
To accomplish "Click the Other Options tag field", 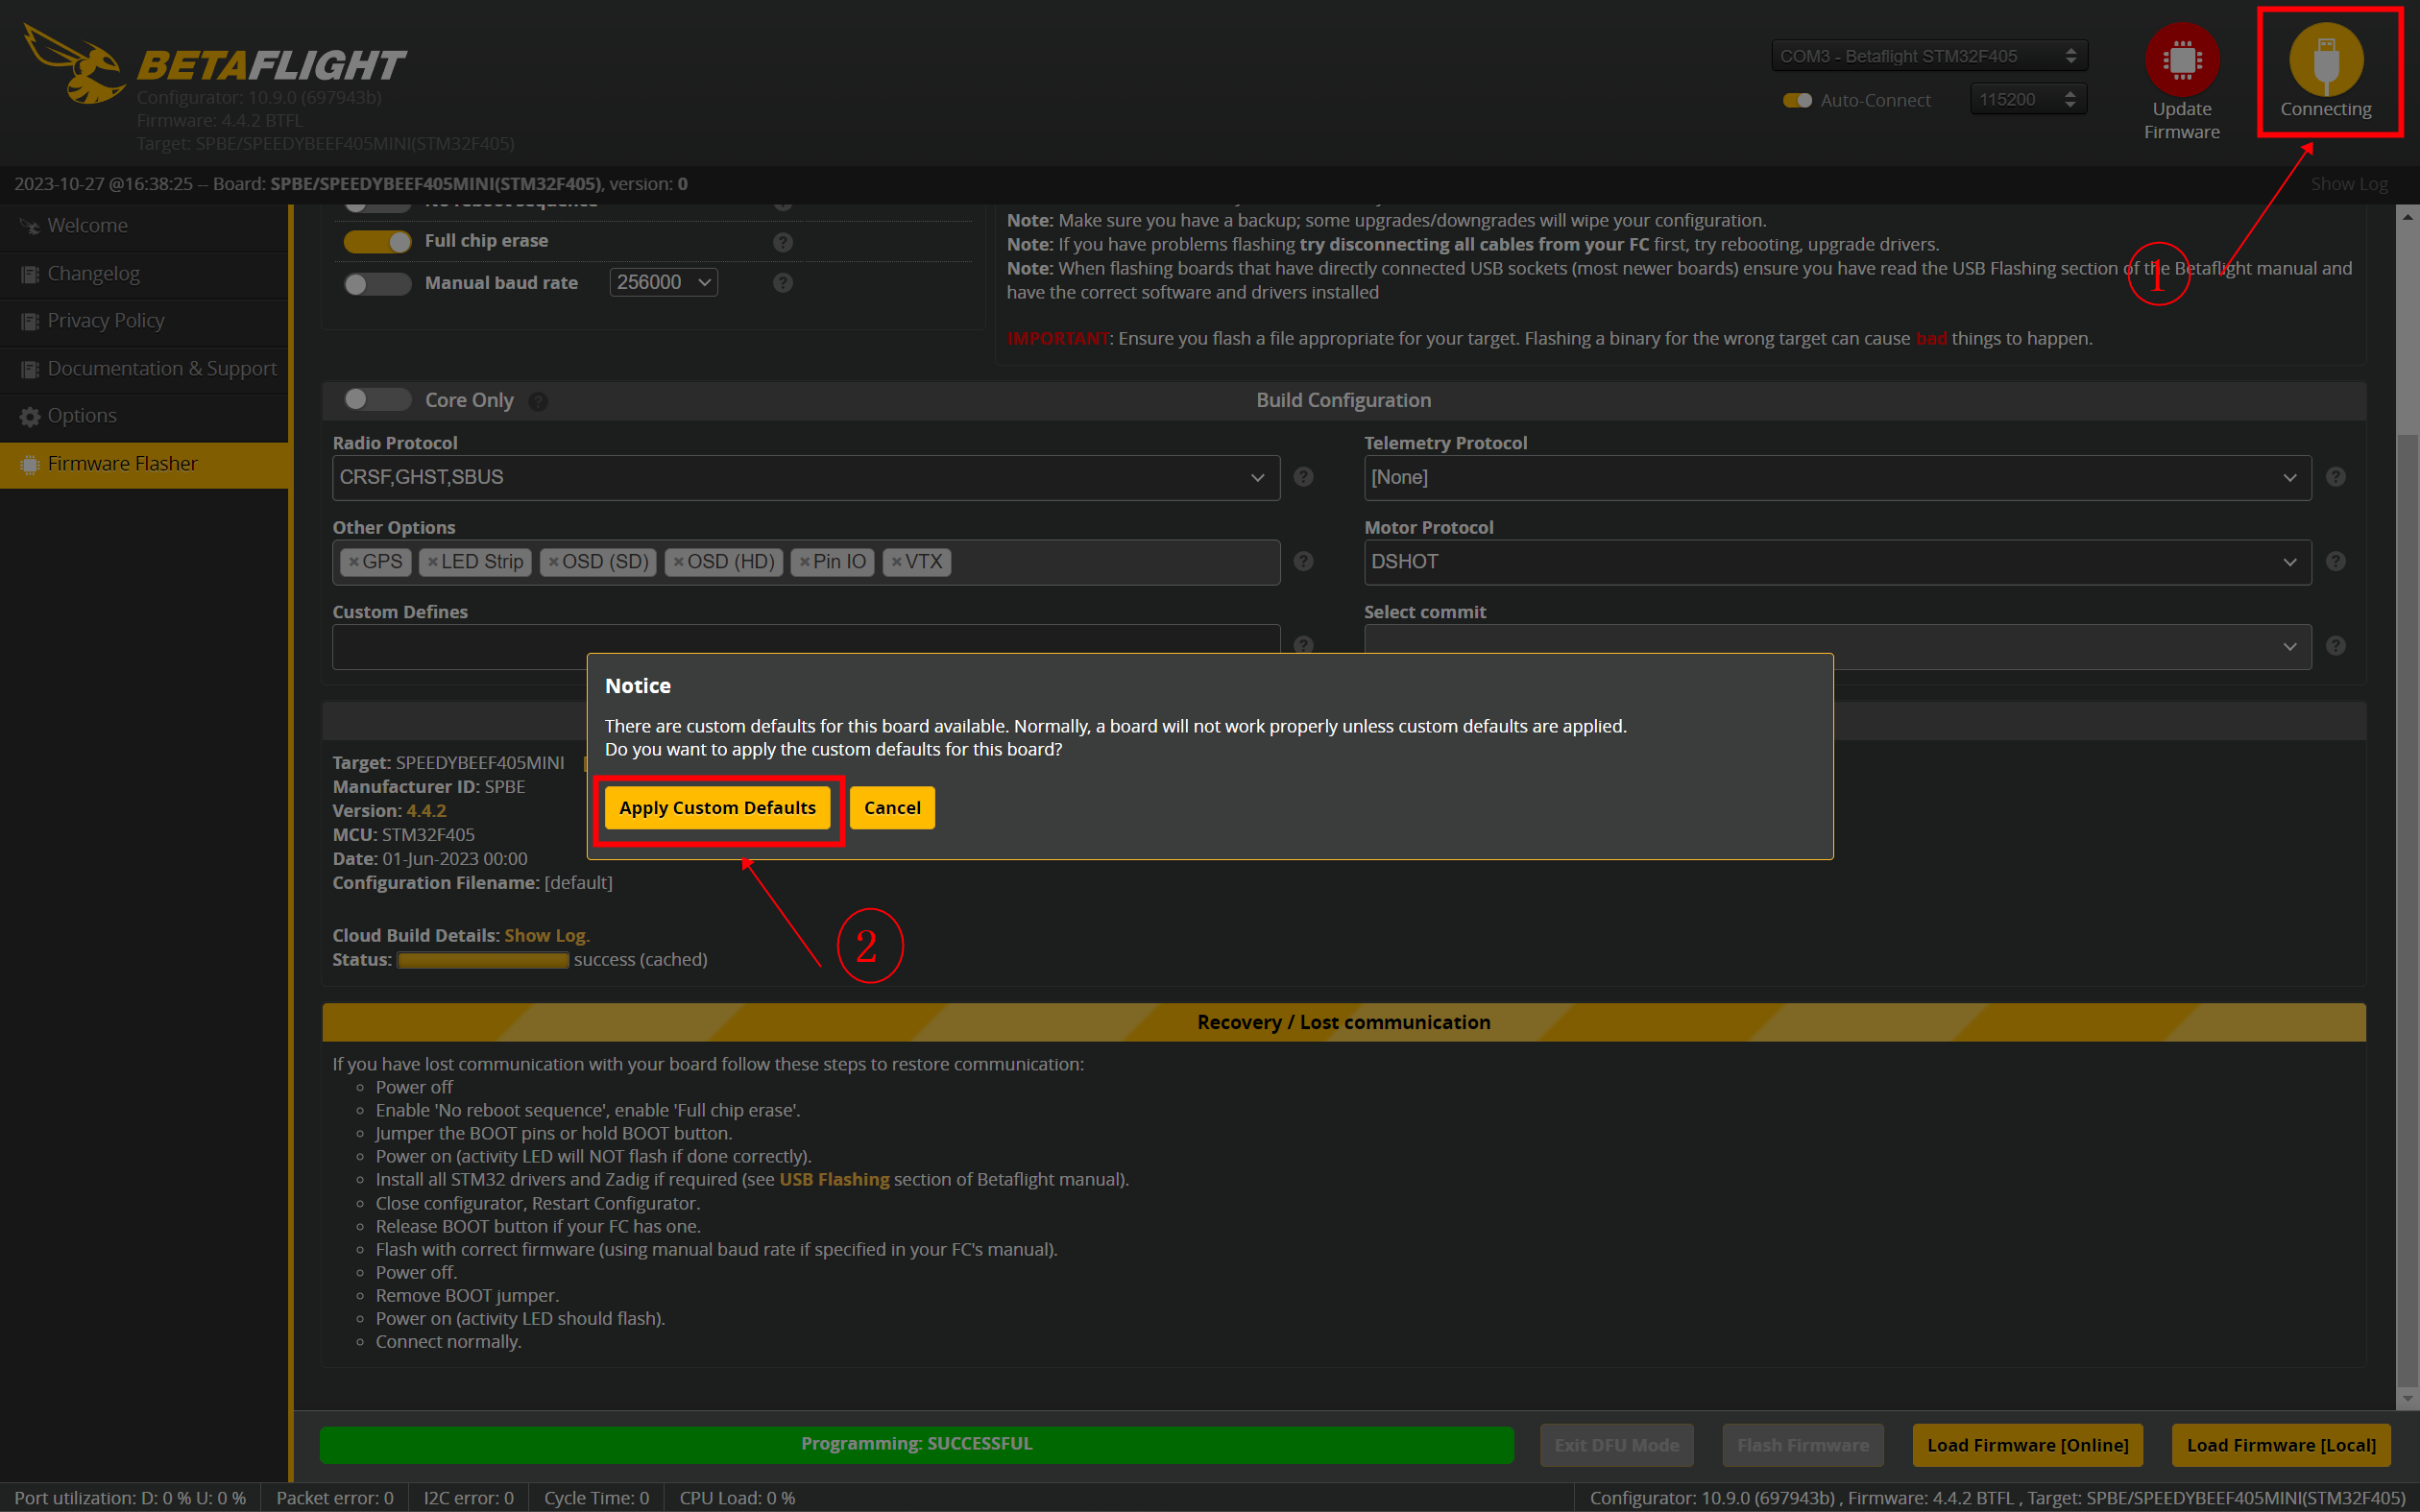I will (806, 562).
